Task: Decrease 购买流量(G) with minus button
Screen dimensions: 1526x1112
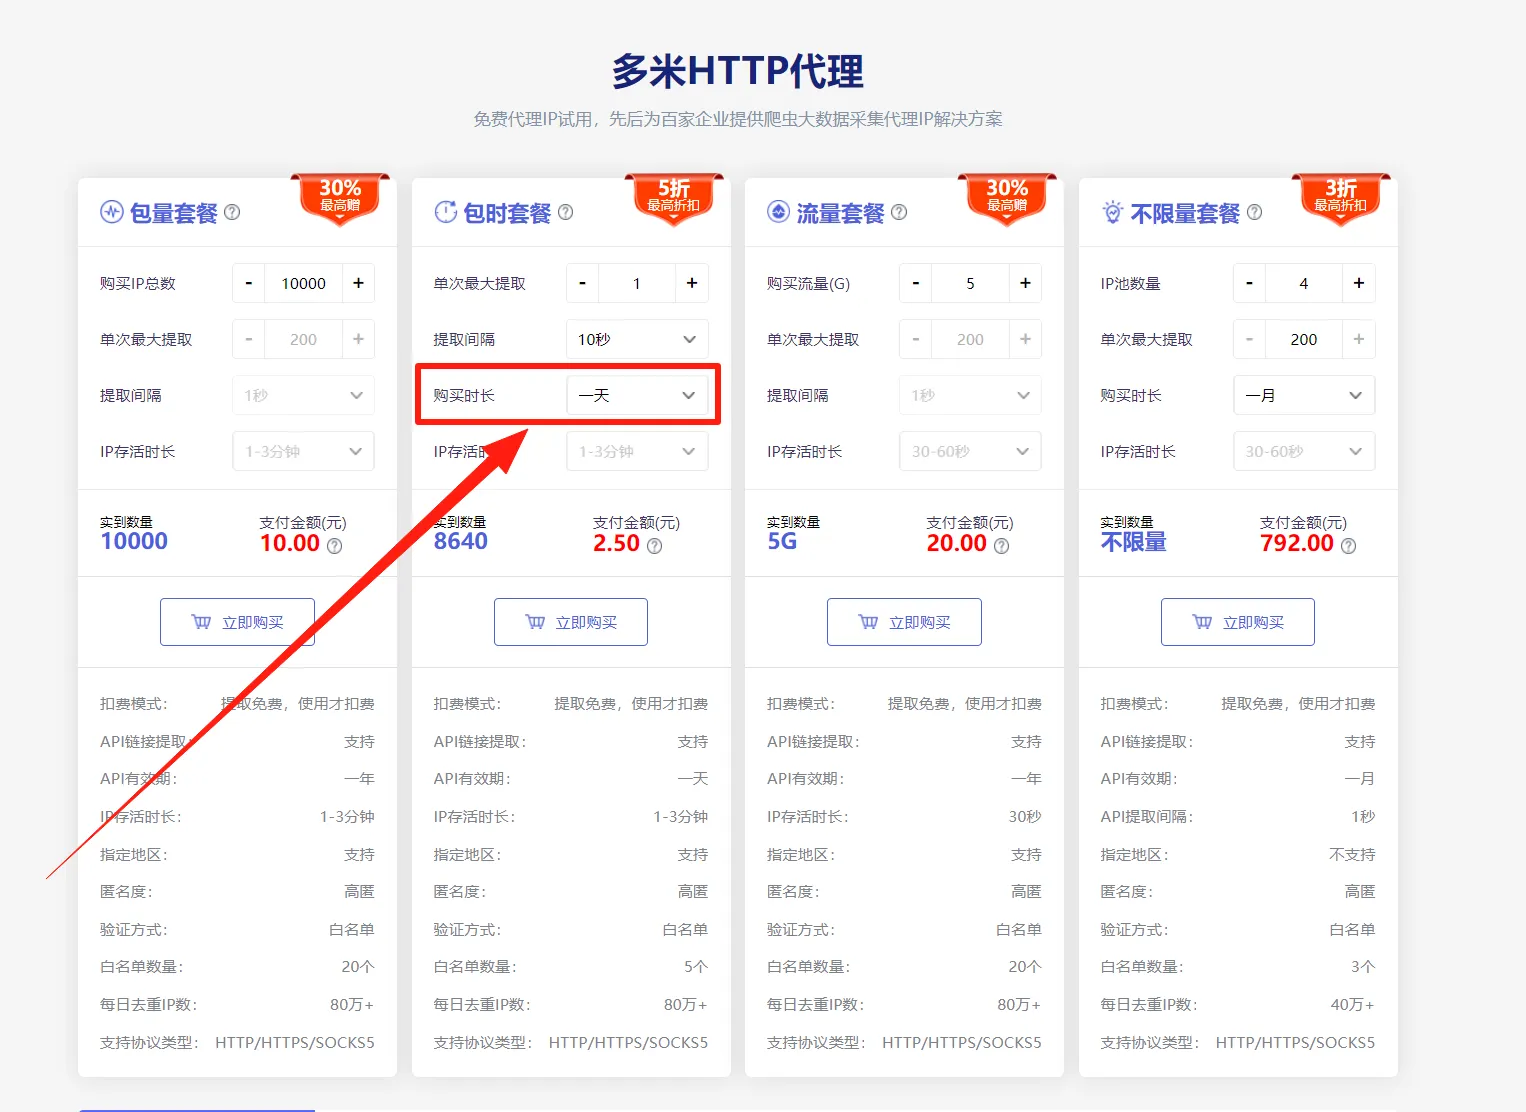Action: (916, 283)
